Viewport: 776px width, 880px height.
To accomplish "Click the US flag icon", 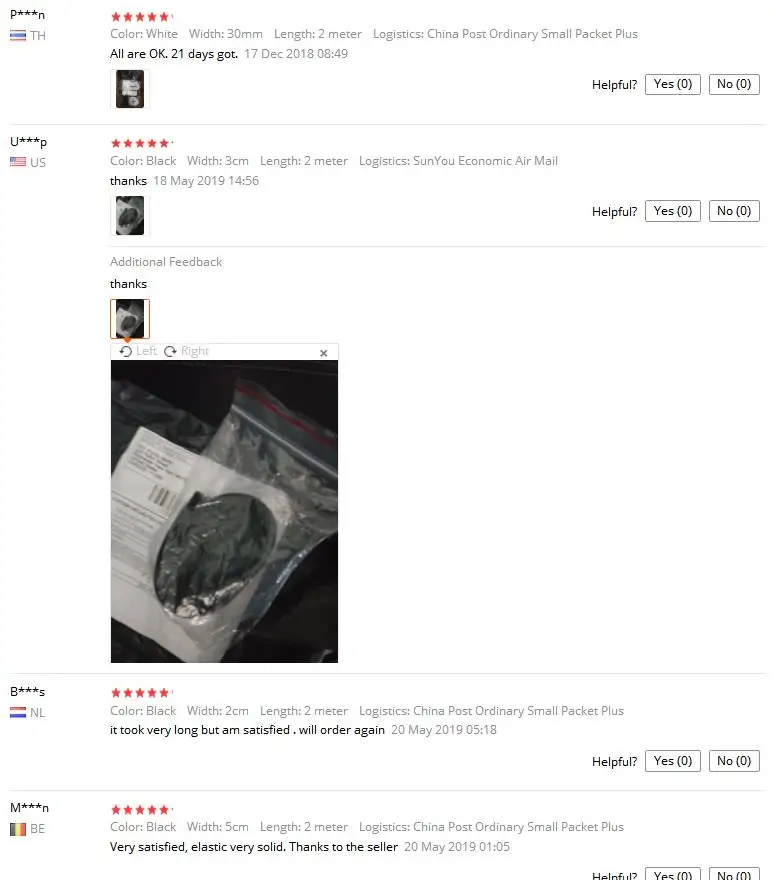I will 18,162.
